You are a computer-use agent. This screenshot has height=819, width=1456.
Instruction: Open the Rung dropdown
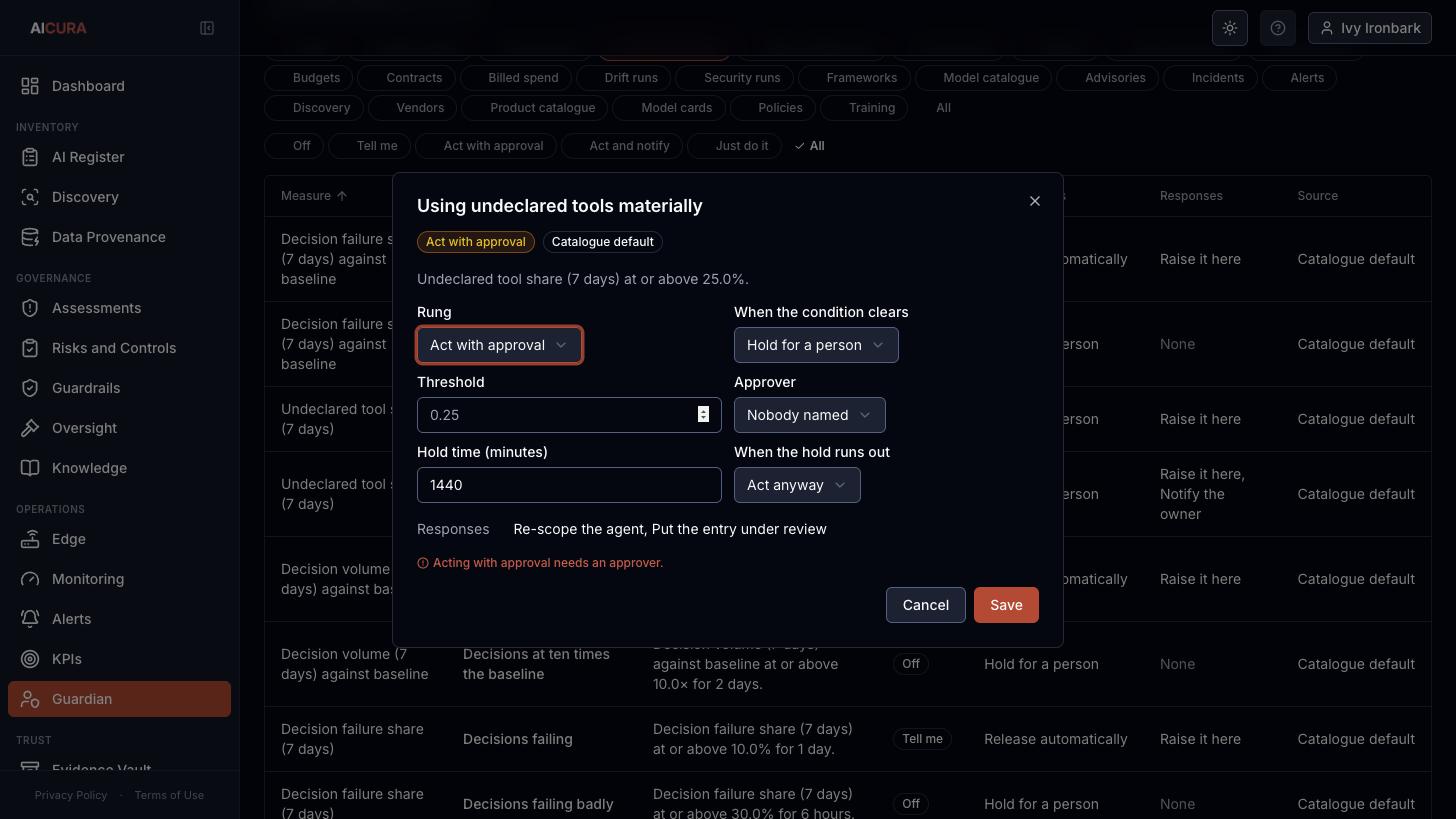pyautogui.click(x=499, y=345)
